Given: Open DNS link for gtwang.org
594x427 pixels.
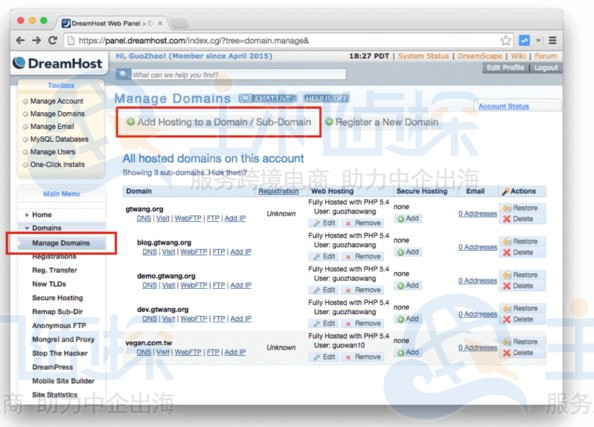Looking at the screenshot, I should [144, 219].
